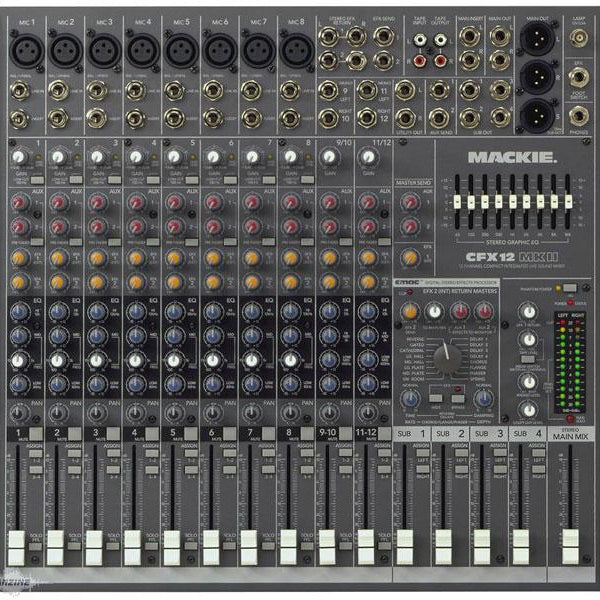
Task: Engage the low cut button on channel 2
Action: (x=76, y=180)
